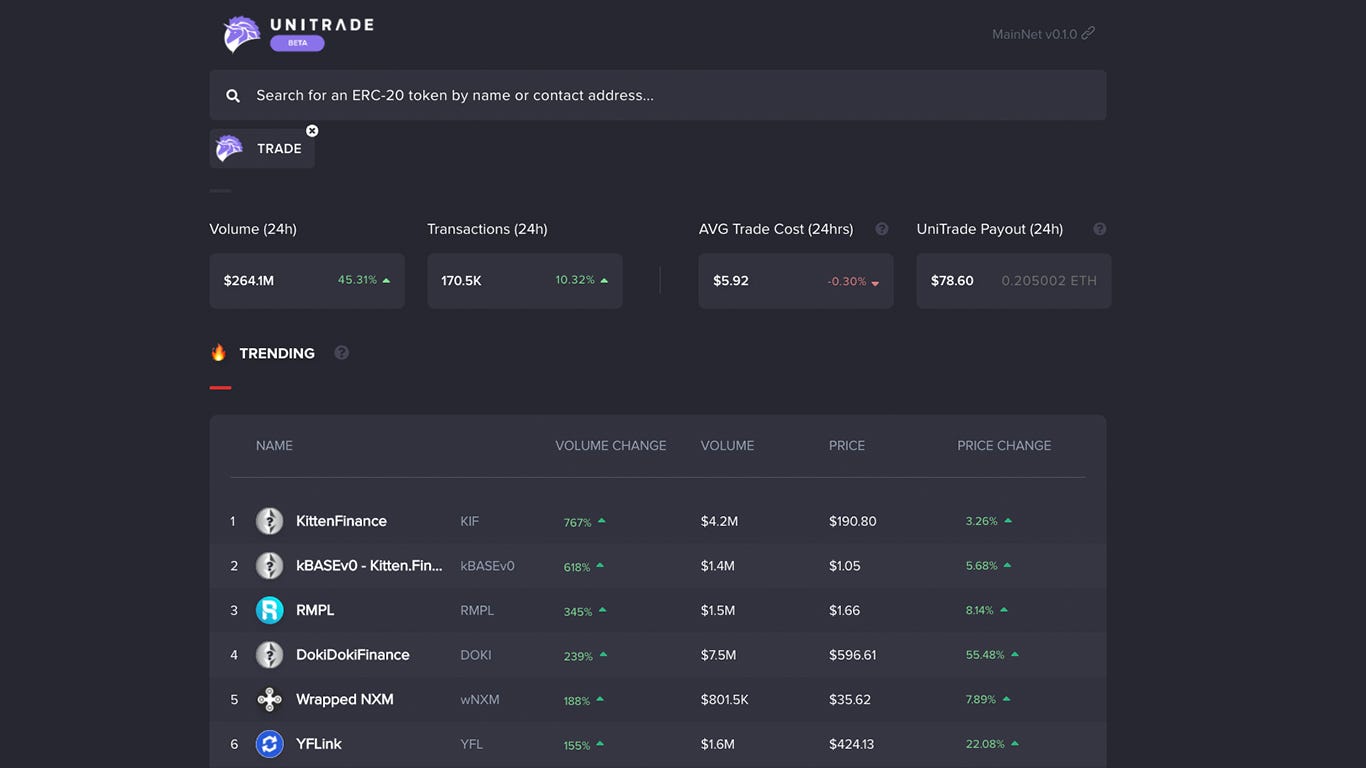Sort by VOLUME CHANGE column header
1366x768 pixels.
611,446
